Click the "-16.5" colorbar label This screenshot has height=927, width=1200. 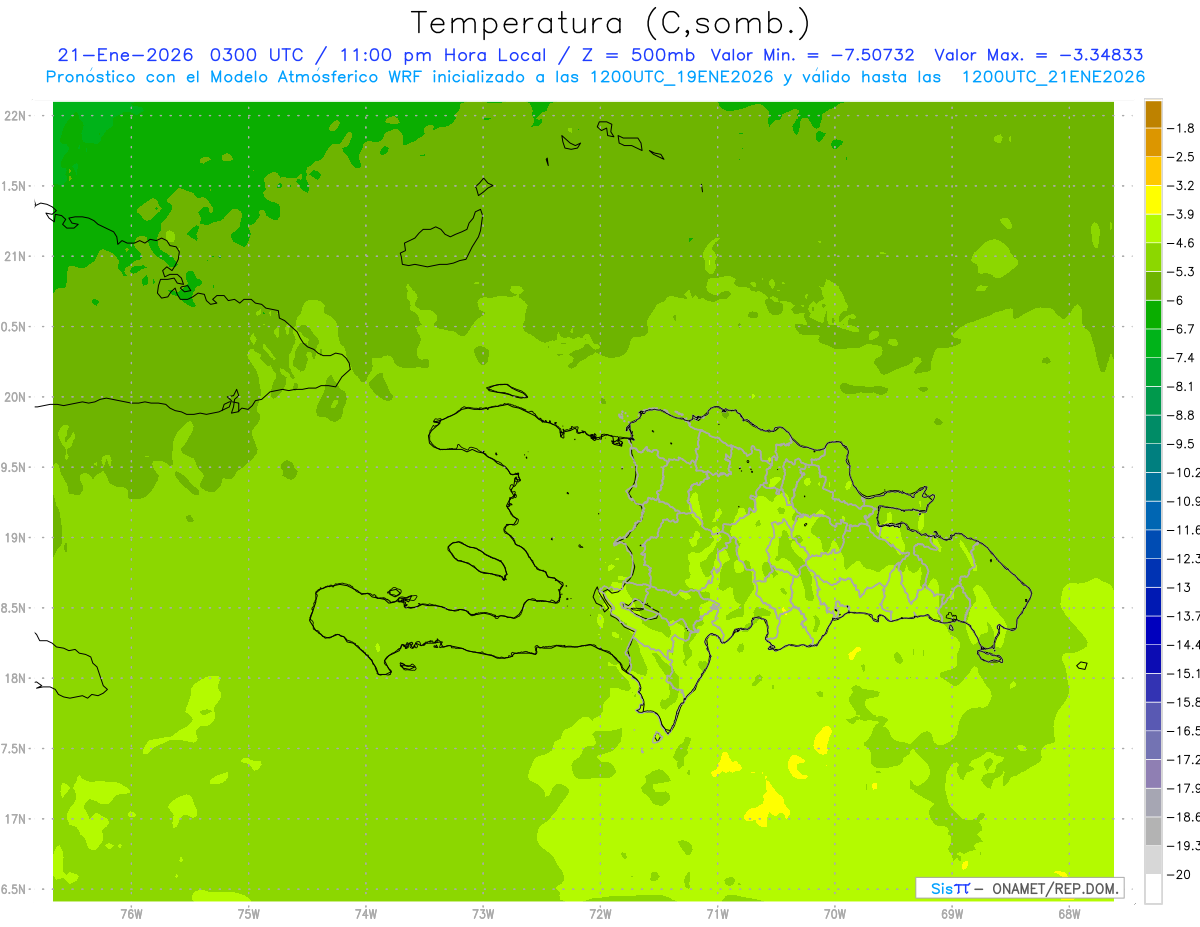pyautogui.click(x=1184, y=731)
